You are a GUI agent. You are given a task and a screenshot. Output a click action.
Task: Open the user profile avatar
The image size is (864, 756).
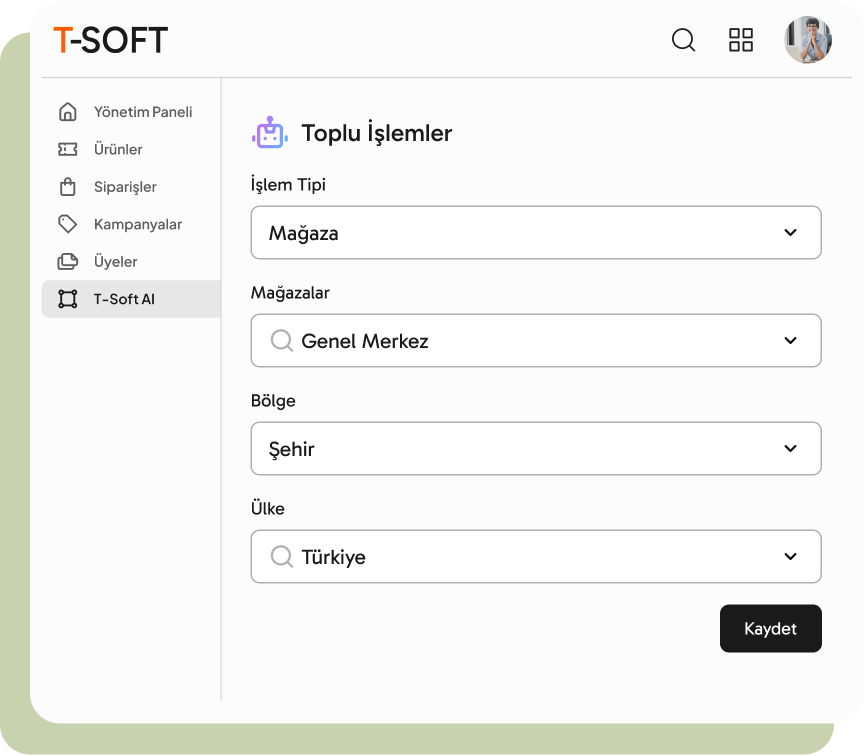[808, 40]
